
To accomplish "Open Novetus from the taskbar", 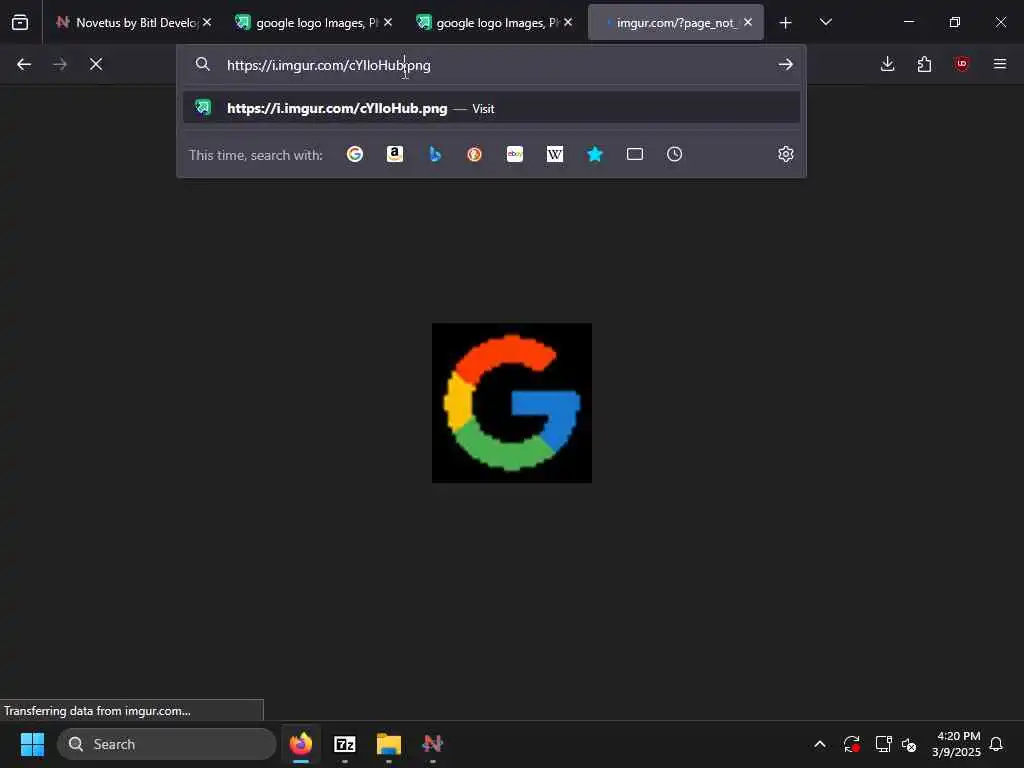I will click(432, 744).
